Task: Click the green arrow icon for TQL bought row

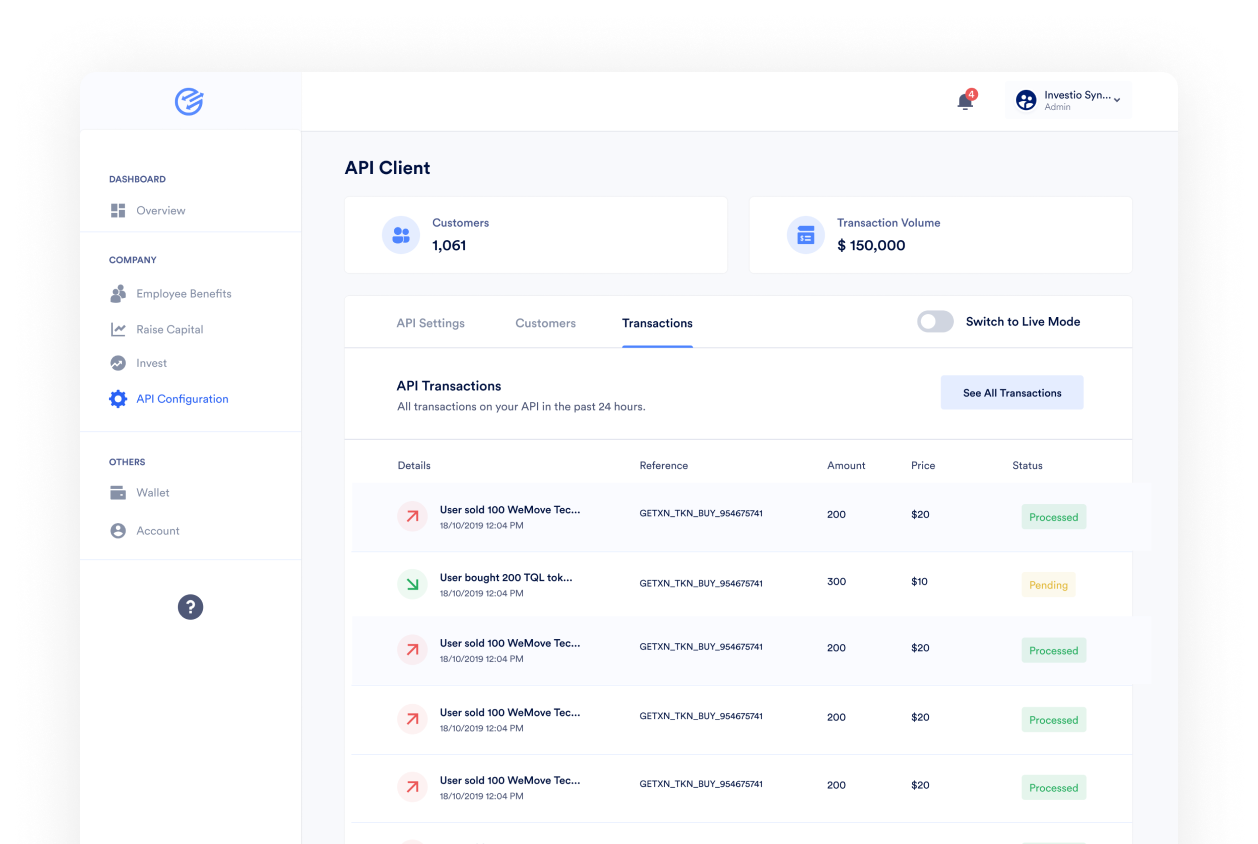Action: [412, 584]
